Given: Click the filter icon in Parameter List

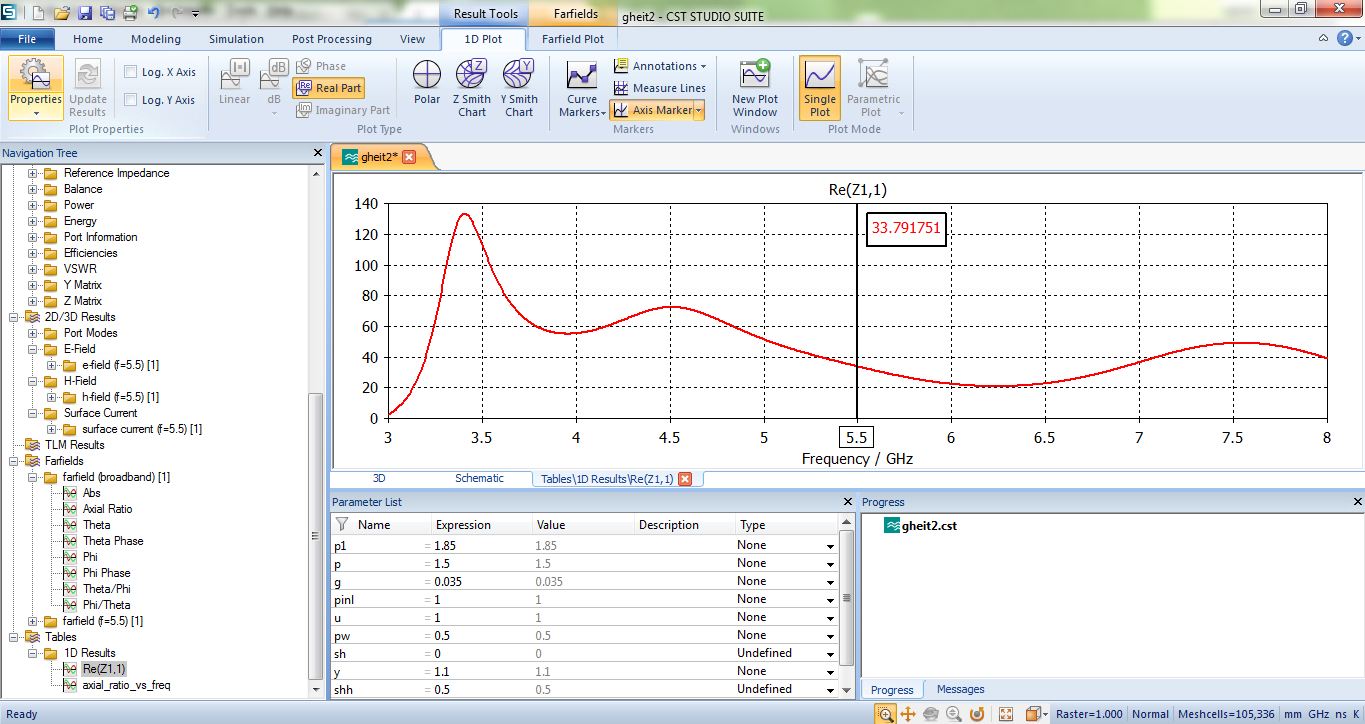Looking at the screenshot, I should (342, 524).
